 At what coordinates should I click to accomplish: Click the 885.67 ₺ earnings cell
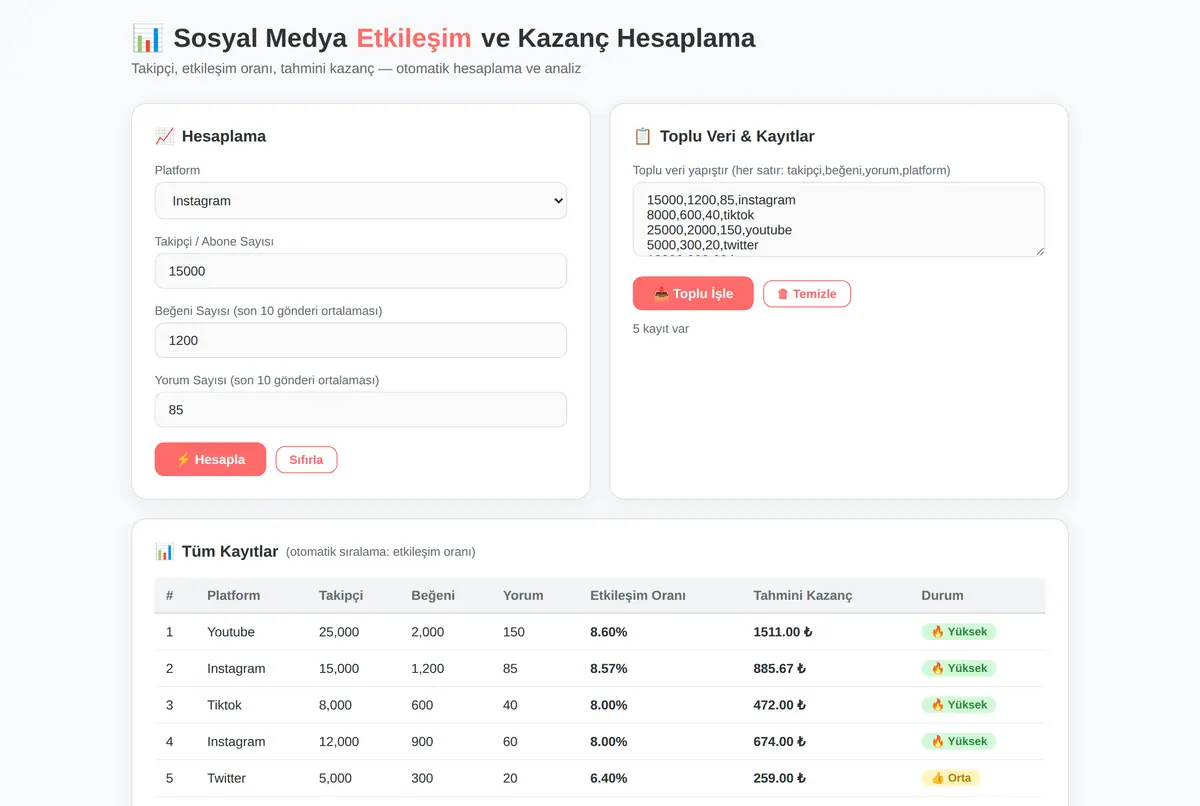pos(780,668)
